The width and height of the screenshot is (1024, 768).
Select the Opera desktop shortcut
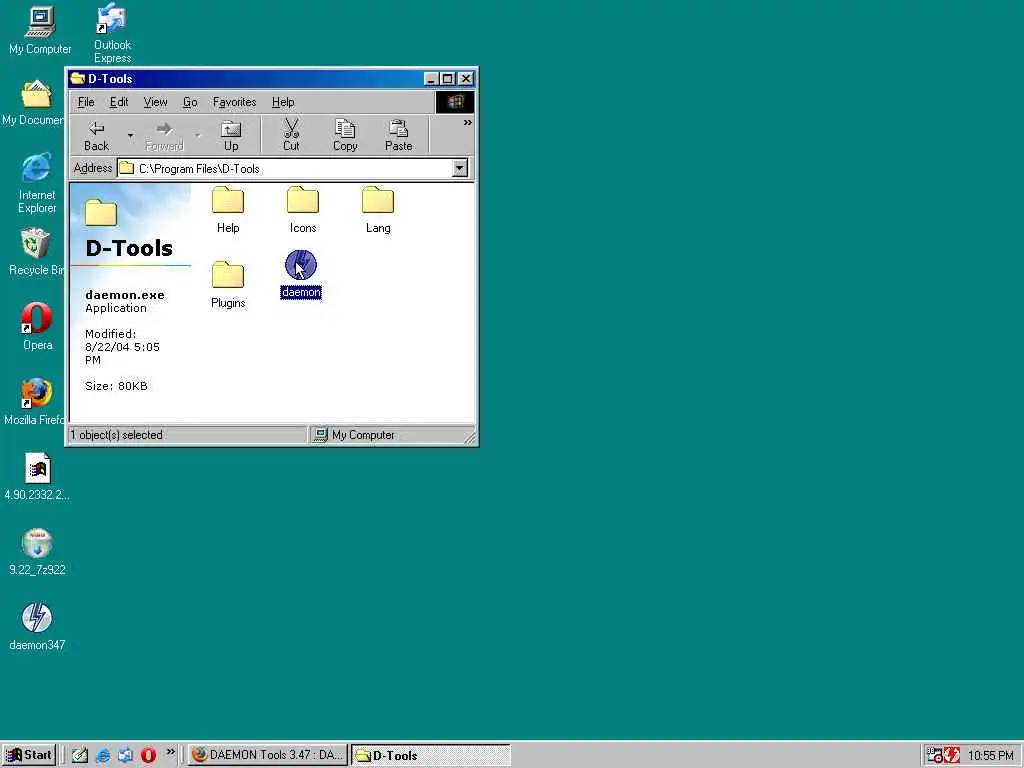[x=37, y=327]
